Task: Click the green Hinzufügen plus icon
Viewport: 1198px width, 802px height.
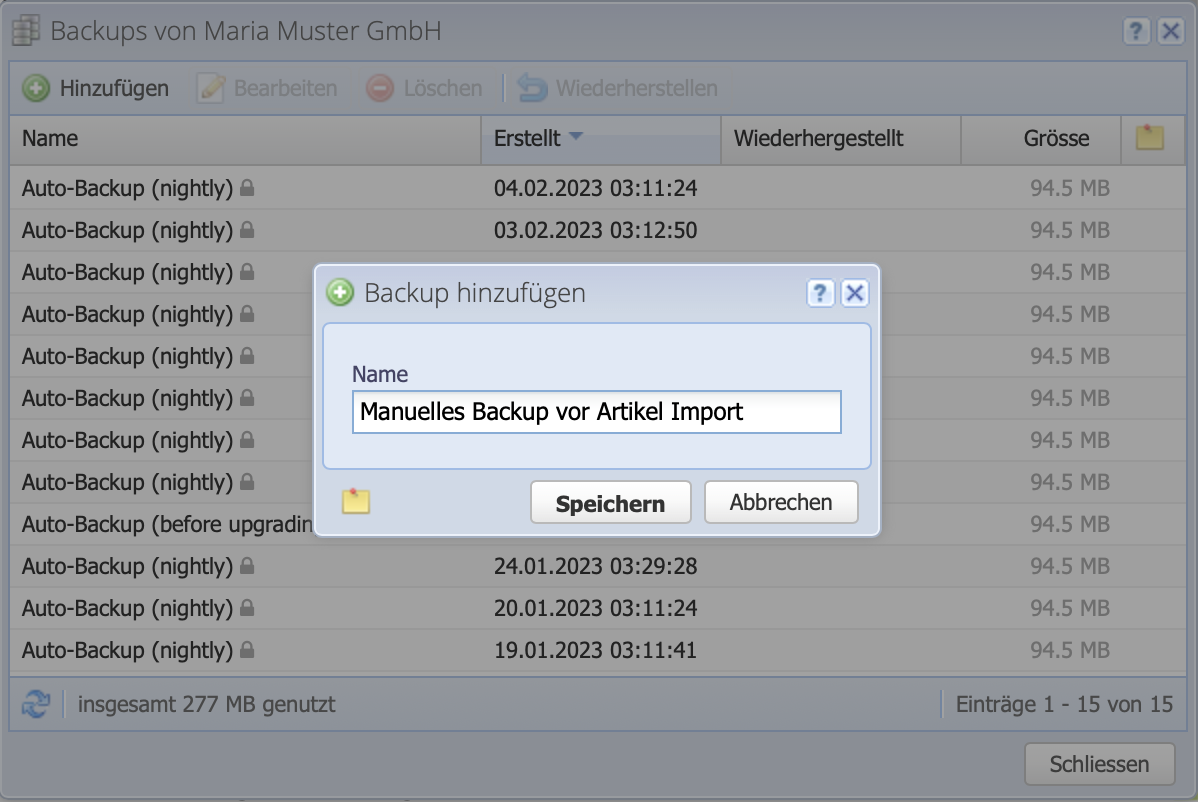Action: pos(36,88)
